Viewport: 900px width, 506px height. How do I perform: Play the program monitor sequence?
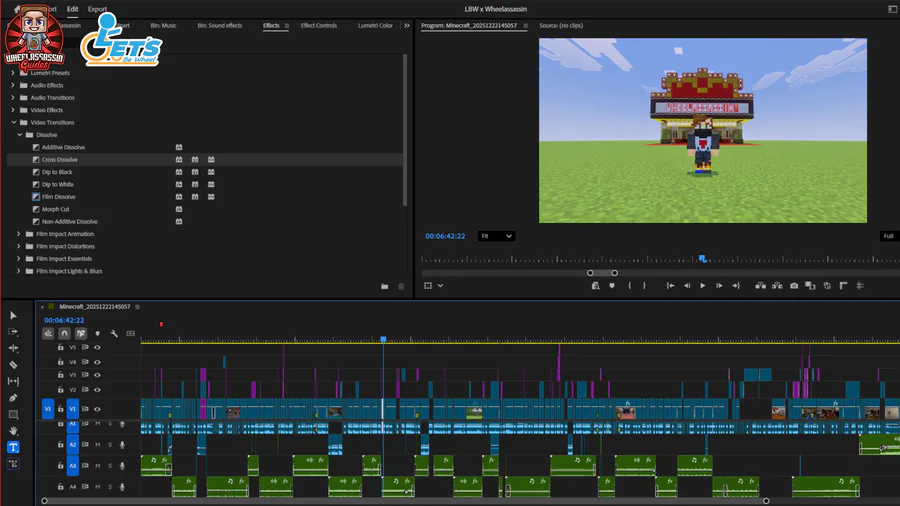pos(703,286)
